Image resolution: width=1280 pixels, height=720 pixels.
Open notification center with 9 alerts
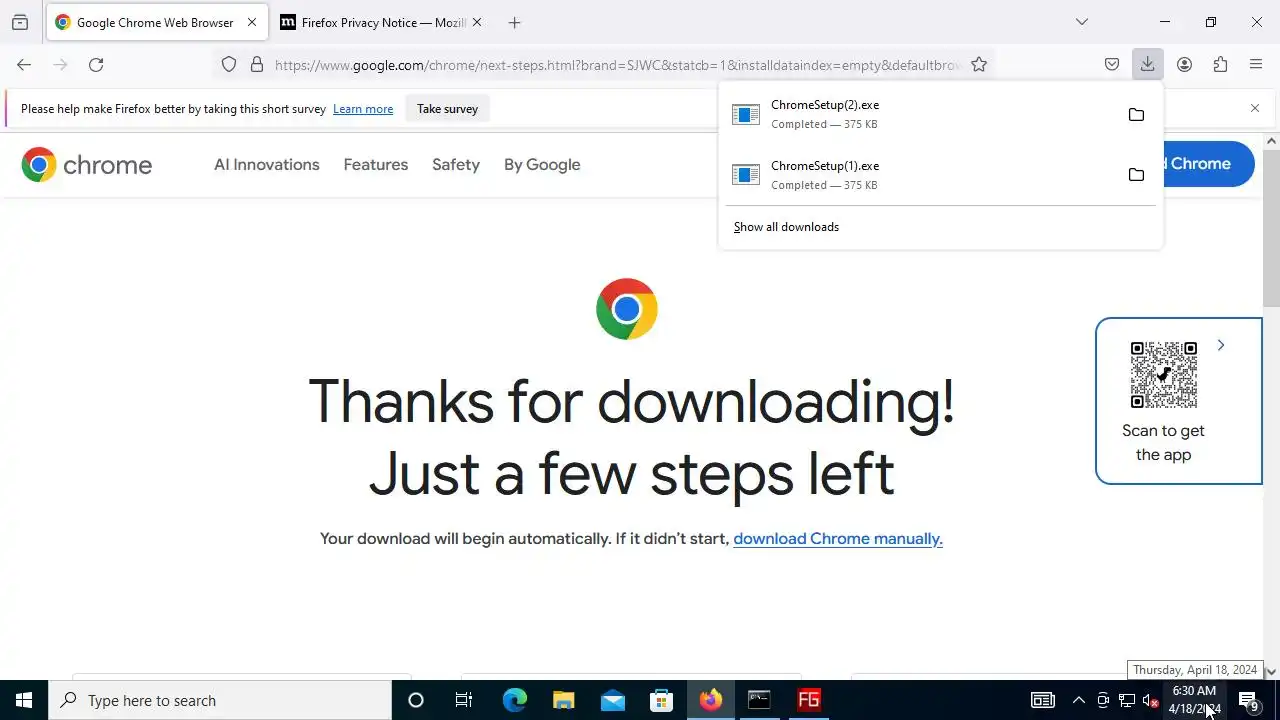coord(1249,700)
